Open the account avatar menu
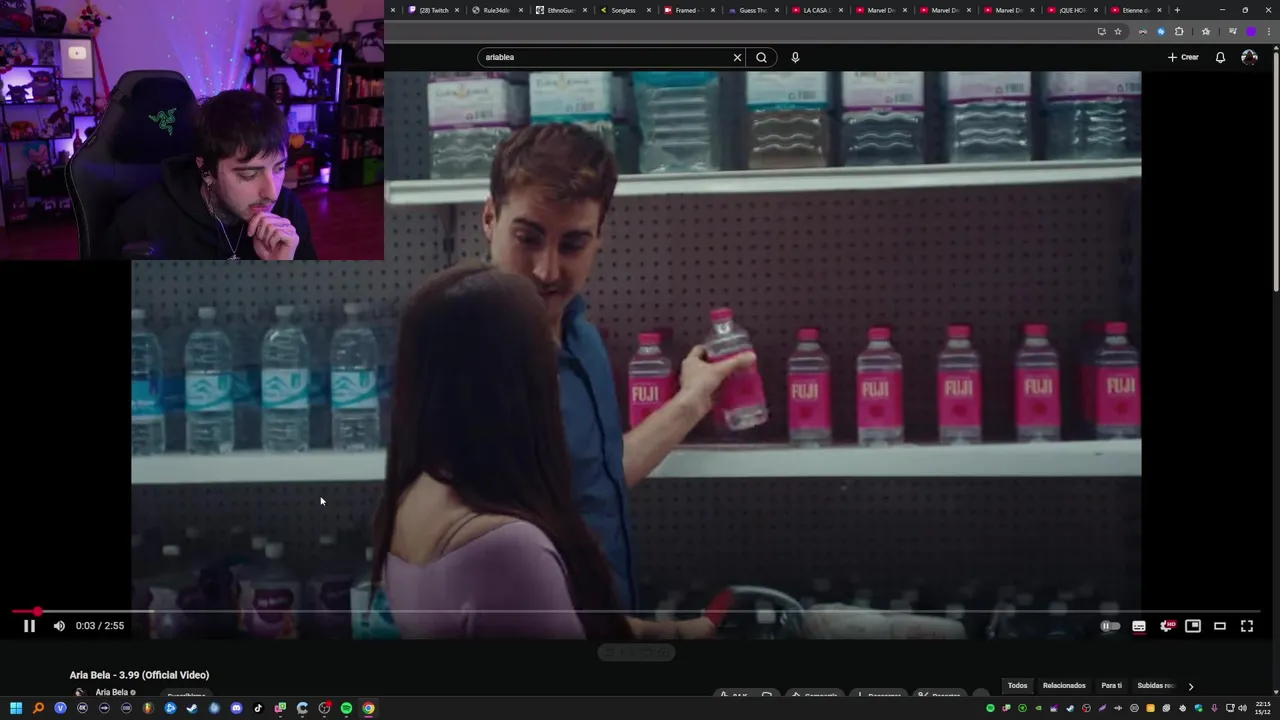 point(1249,57)
